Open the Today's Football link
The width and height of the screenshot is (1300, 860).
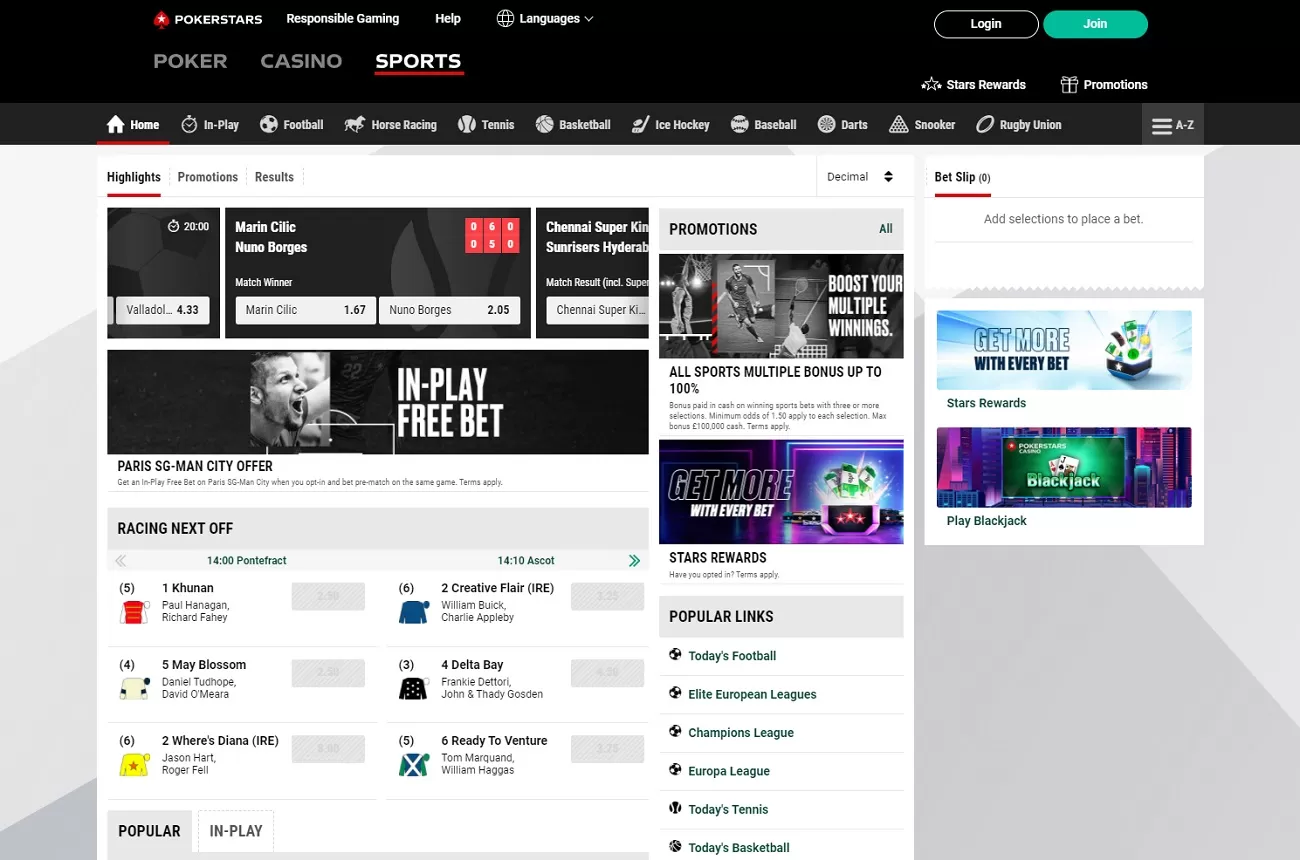coord(732,656)
